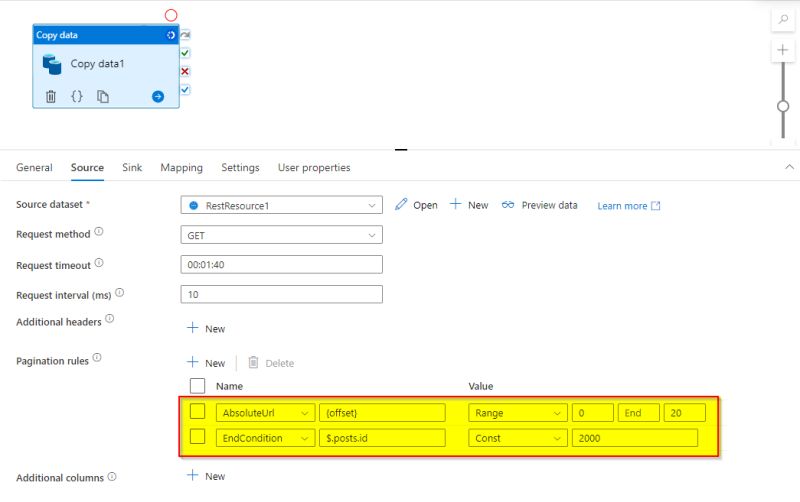Click the failure red X dependency icon
This screenshot has height=502, width=800.
coord(185,71)
